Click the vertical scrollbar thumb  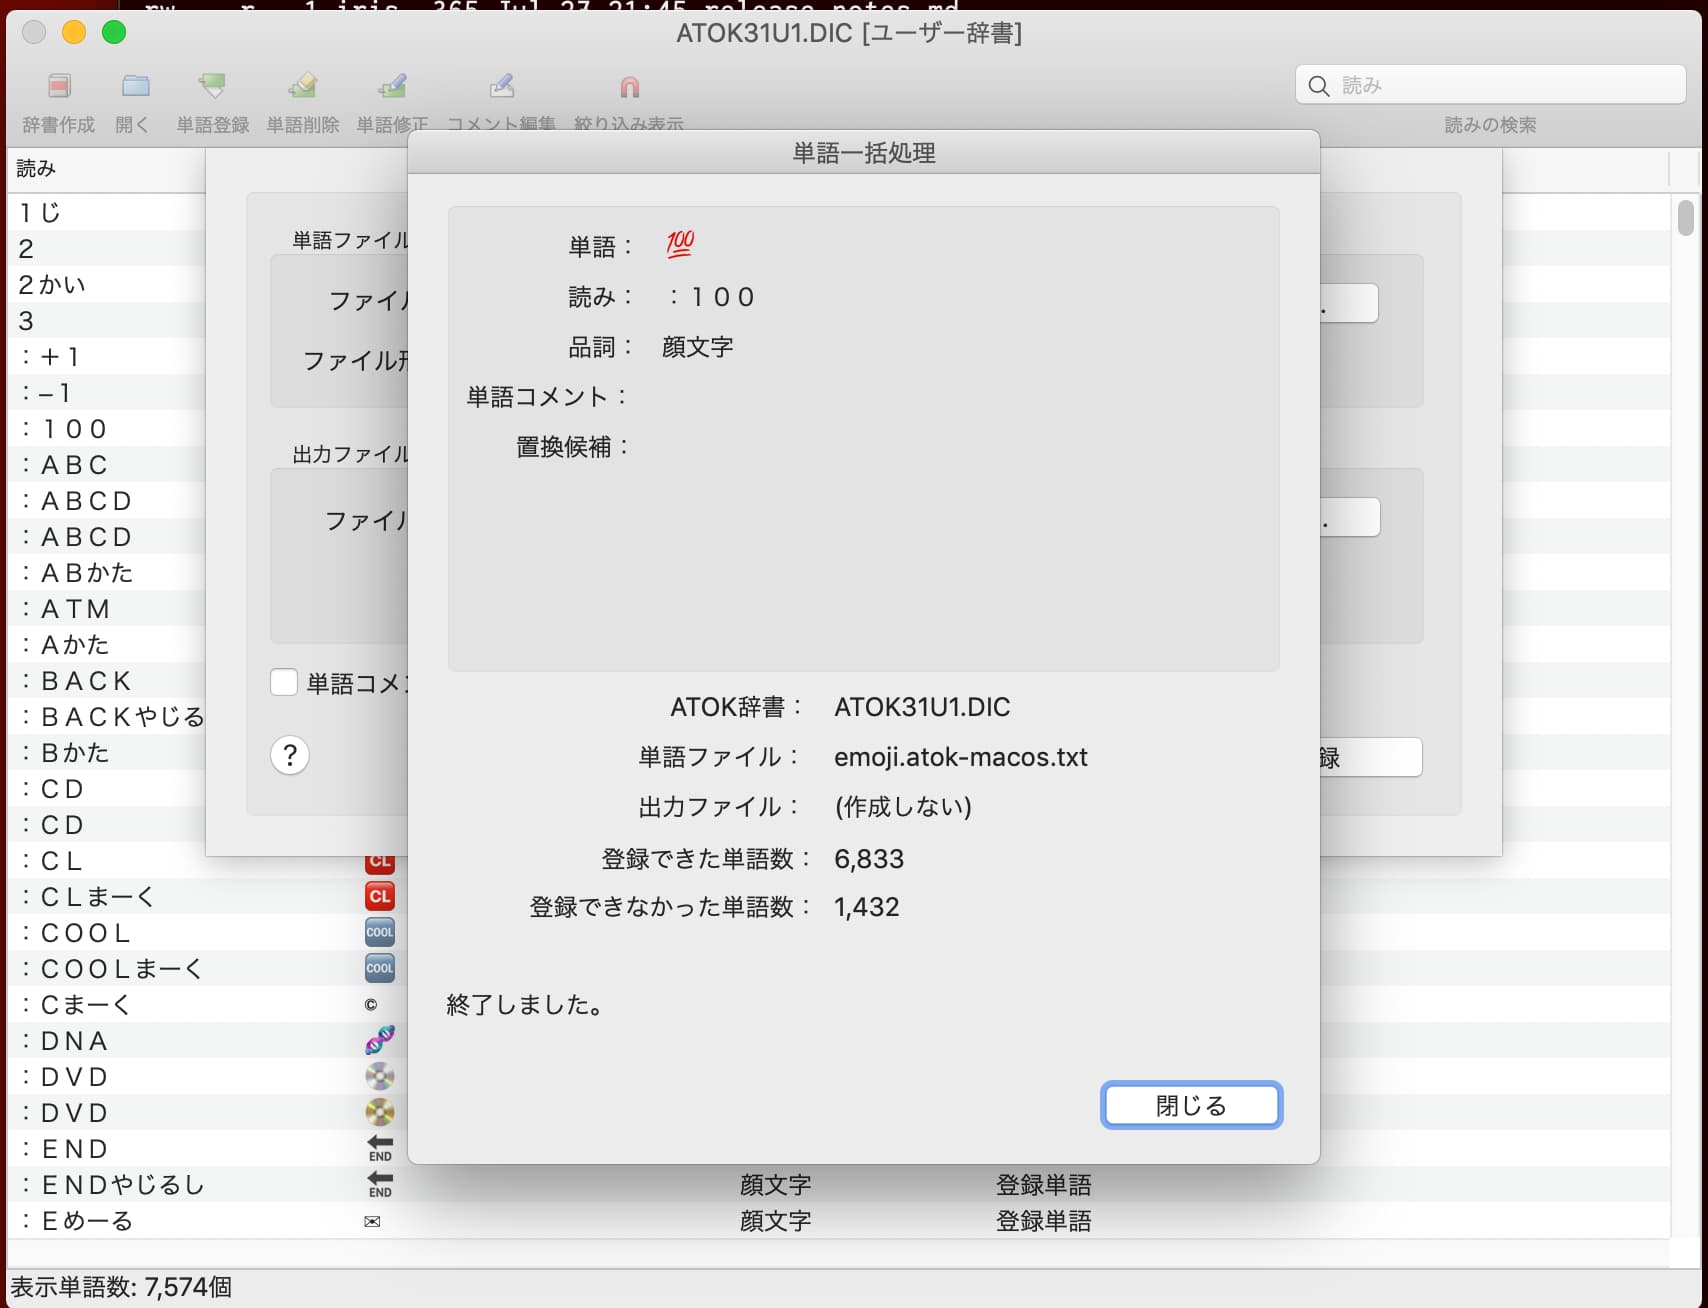[x=1686, y=217]
